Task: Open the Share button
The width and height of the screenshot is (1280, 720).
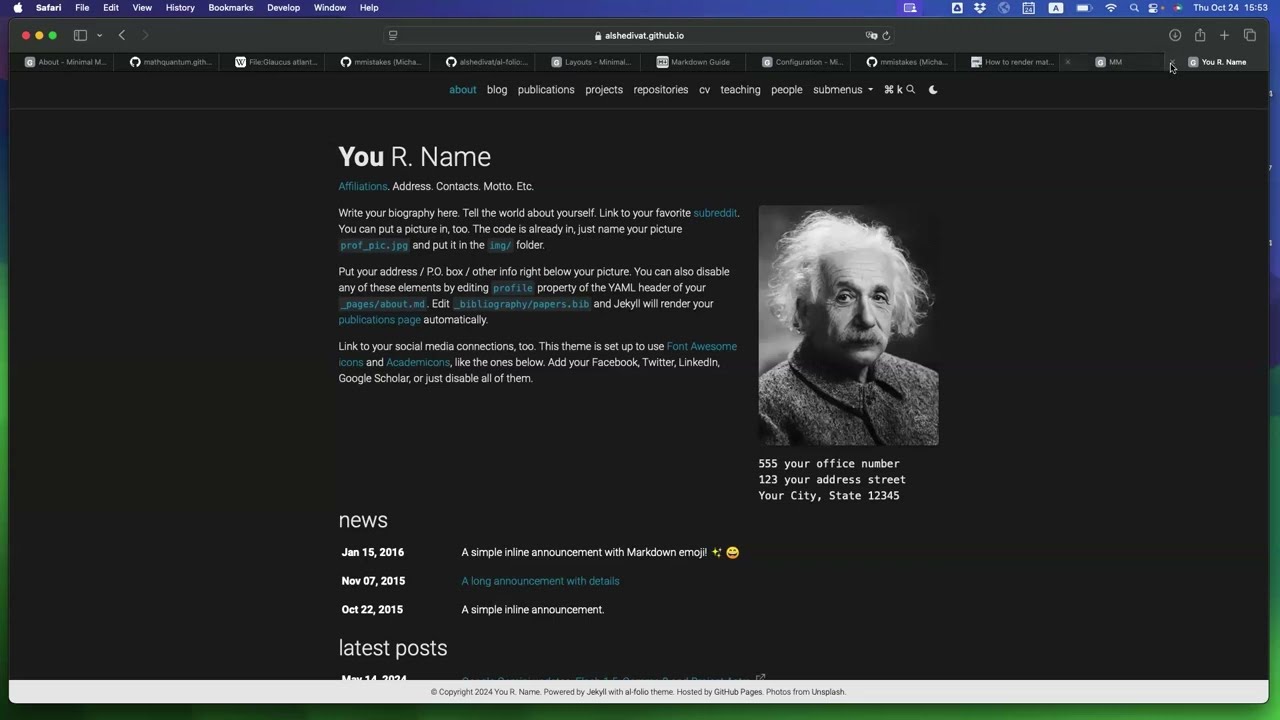Action: 1200,35
